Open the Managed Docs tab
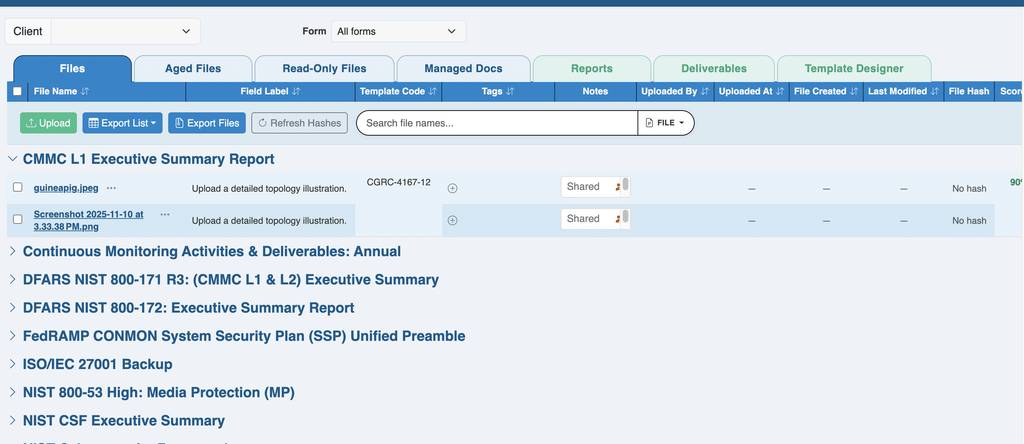1024x444 pixels. coord(464,69)
